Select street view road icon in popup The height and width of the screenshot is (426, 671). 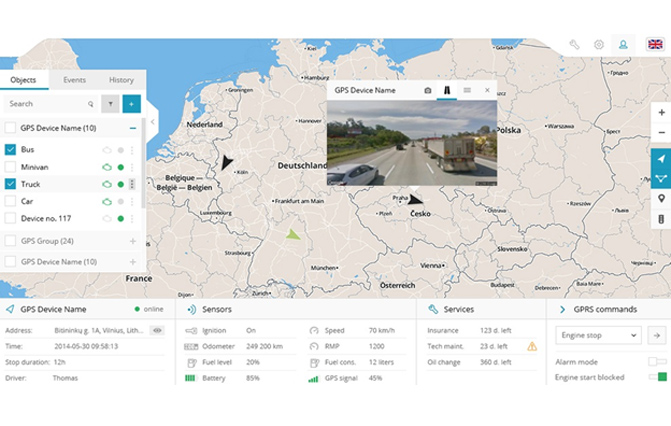click(x=447, y=90)
